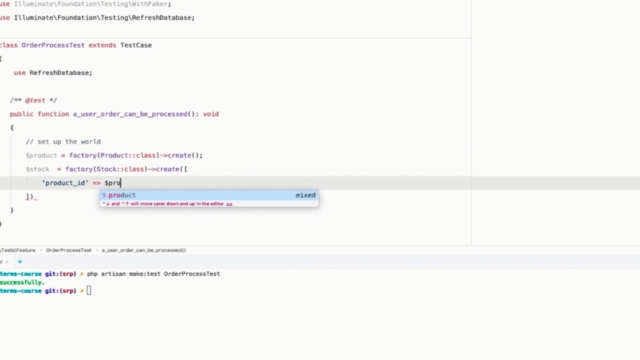Click the $stock factory create line
The width and height of the screenshot is (640, 360).
pyautogui.click(x=106, y=169)
